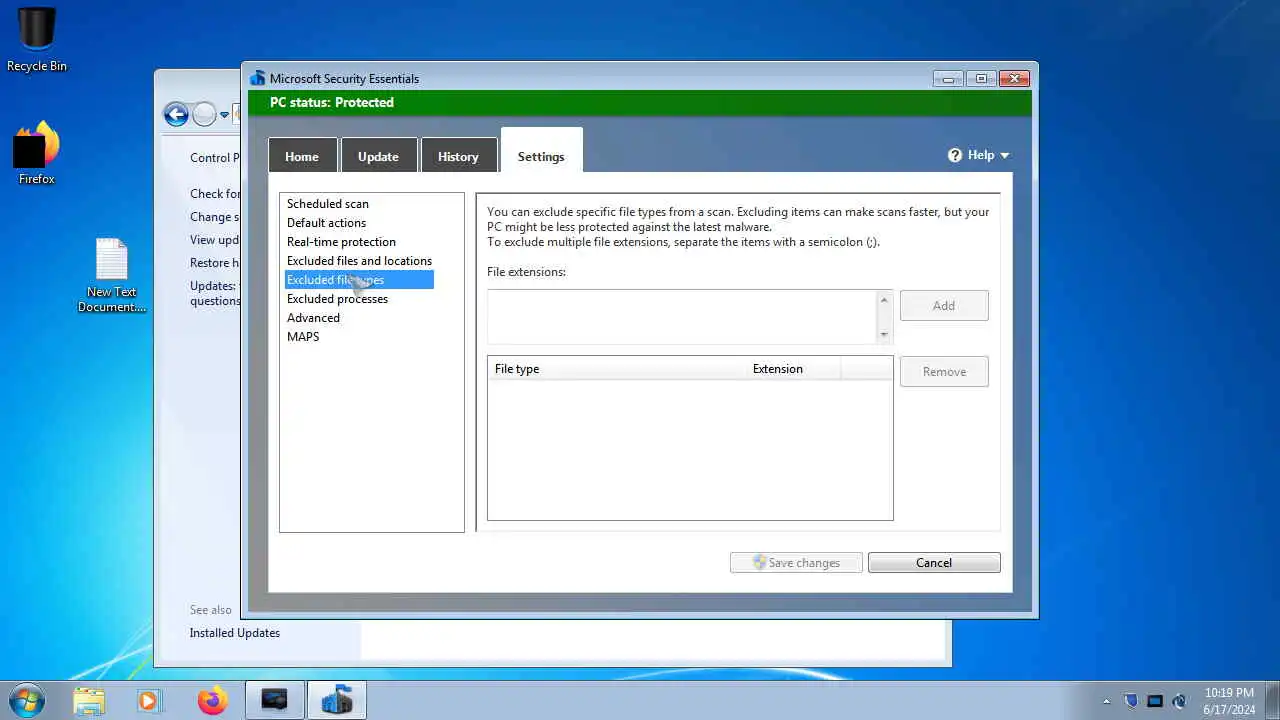Click the Security Essentials tray shield icon
Image resolution: width=1280 pixels, height=720 pixels.
point(1131,701)
